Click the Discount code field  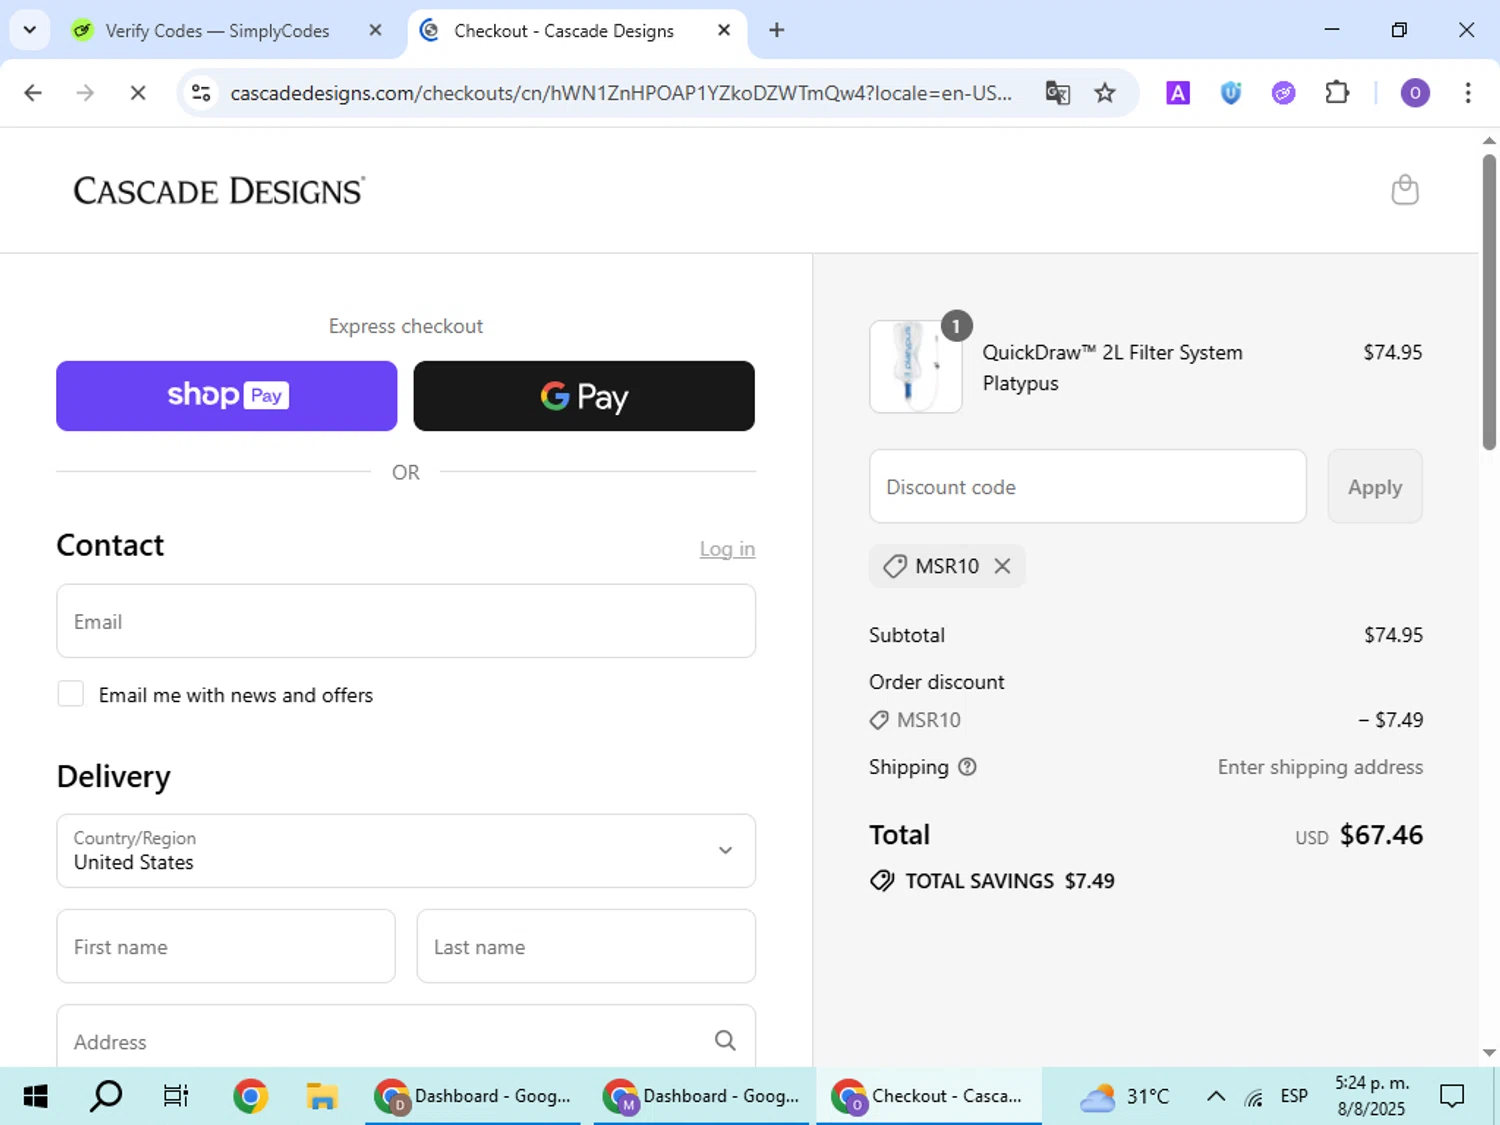pos(1088,487)
